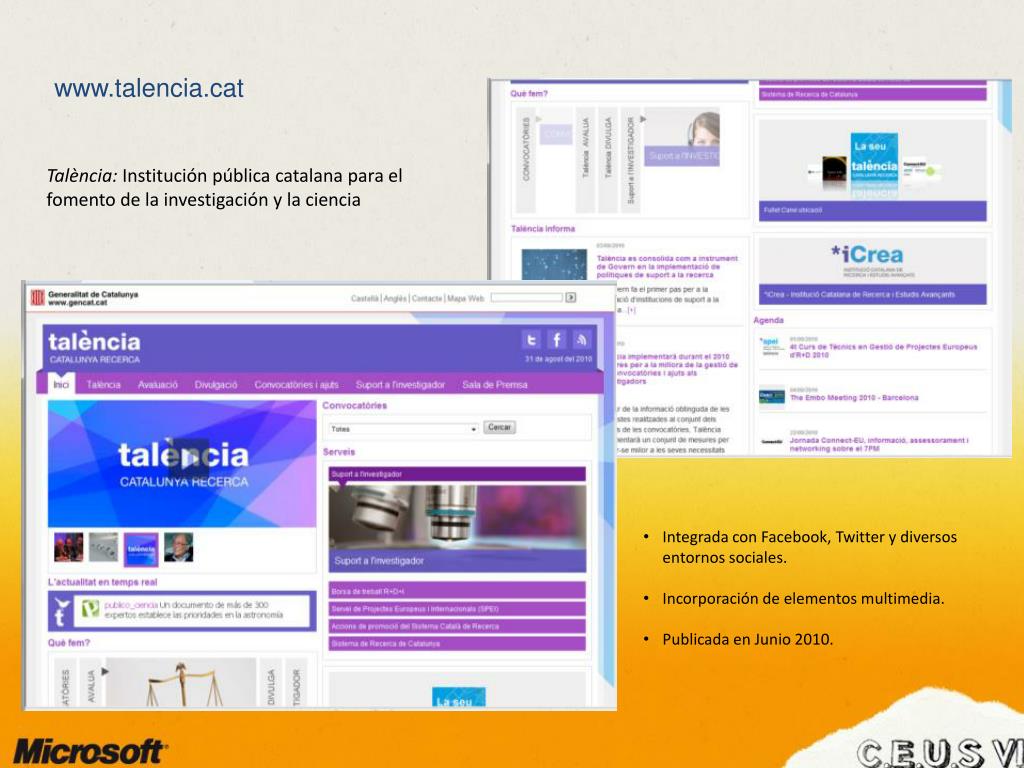Click the site search input field
1024x768 pixels.
tap(526, 297)
